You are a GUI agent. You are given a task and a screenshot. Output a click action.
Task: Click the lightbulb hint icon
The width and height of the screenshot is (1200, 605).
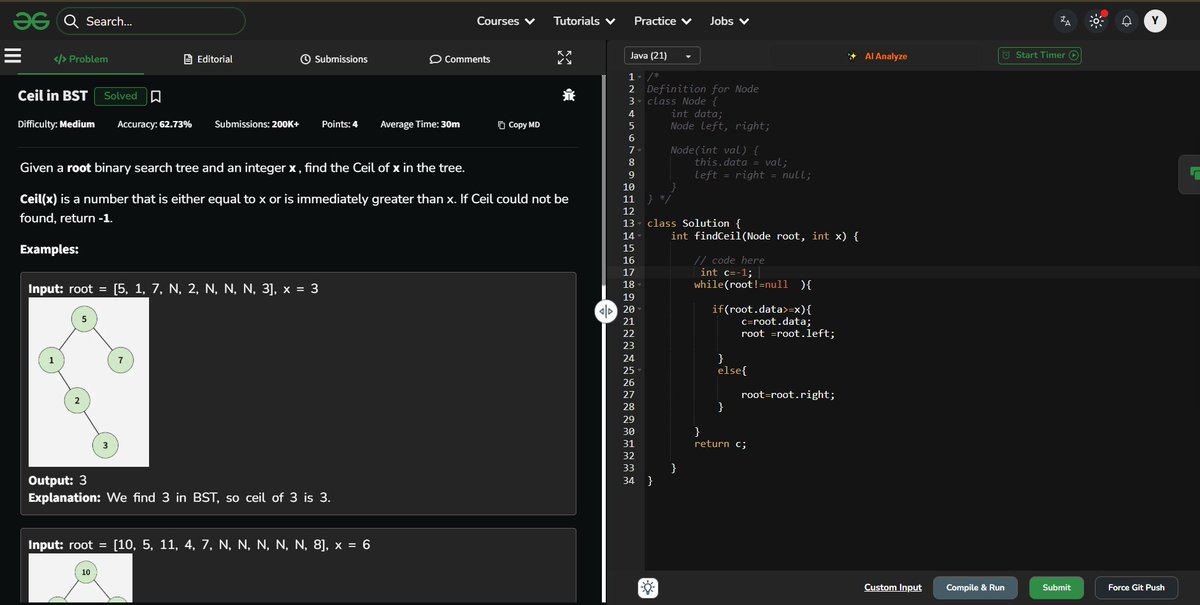[648, 588]
